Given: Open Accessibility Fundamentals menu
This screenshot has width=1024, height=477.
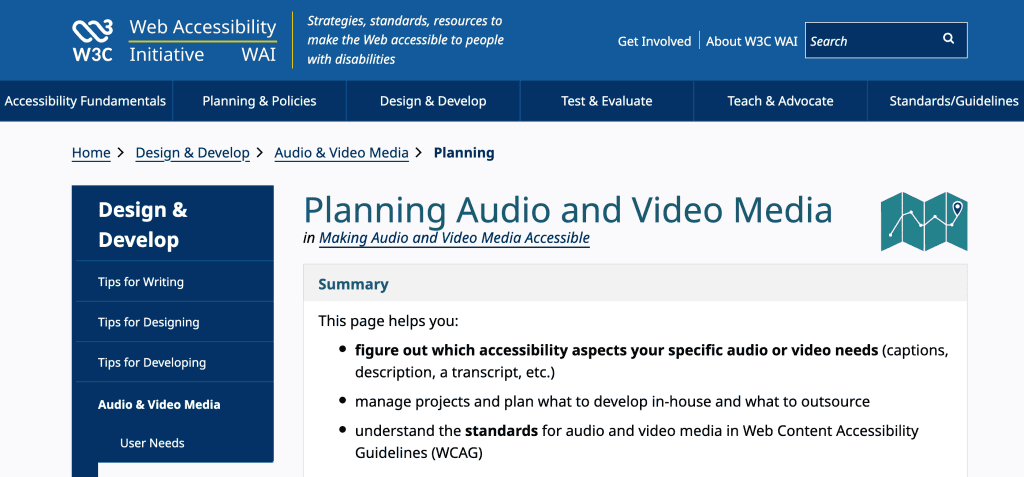Looking at the screenshot, I should (85, 101).
